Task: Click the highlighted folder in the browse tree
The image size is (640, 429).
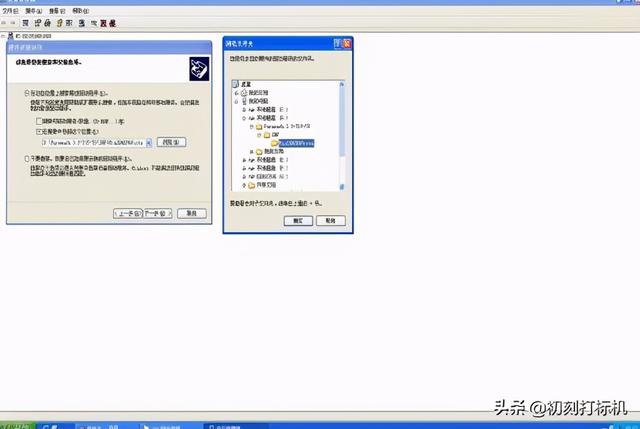Action: 292,145
